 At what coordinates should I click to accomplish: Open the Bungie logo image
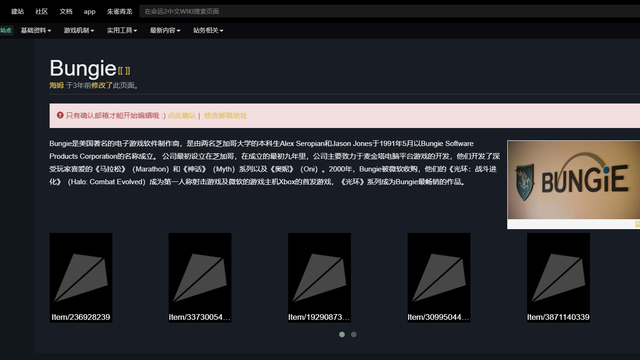[573, 180]
